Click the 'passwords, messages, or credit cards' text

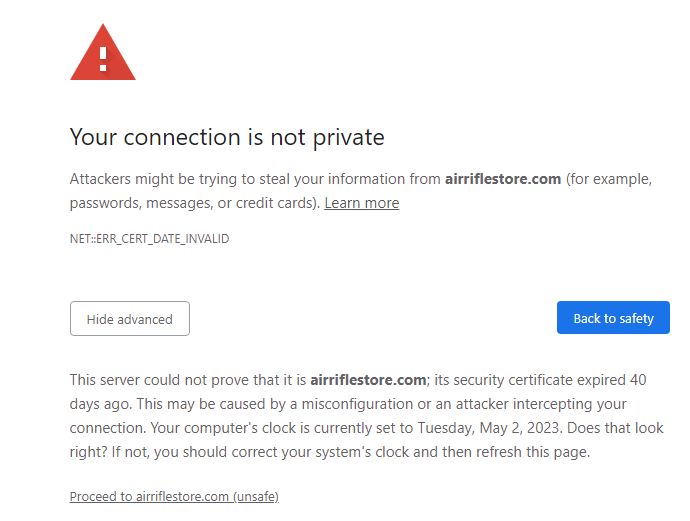(x=193, y=203)
